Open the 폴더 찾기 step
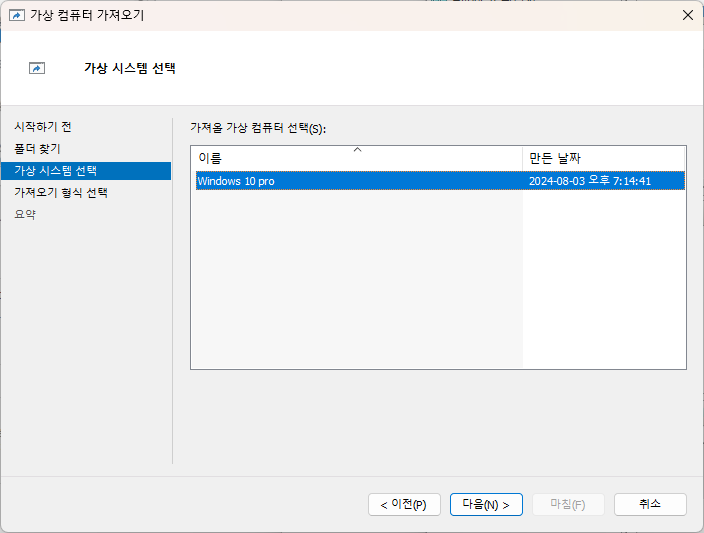This screenshot has width=704, height=533. [37, 149]
